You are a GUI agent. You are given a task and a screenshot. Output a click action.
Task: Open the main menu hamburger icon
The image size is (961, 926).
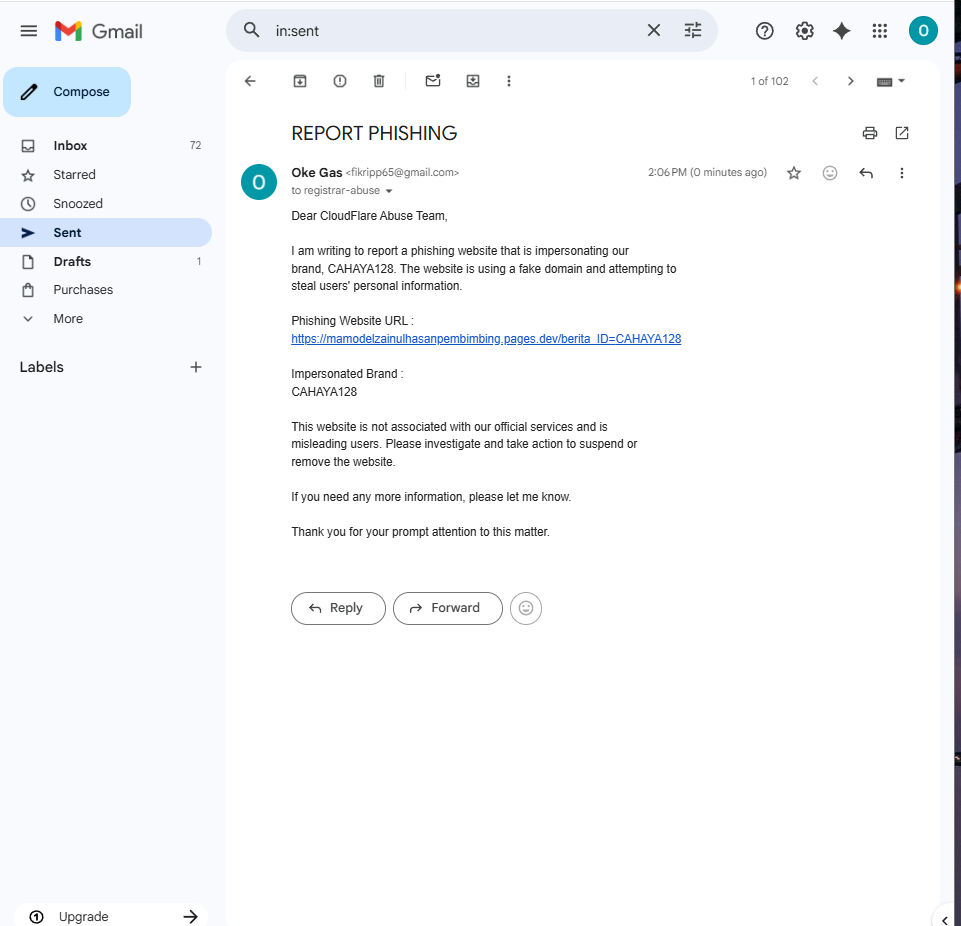[29, 31]
